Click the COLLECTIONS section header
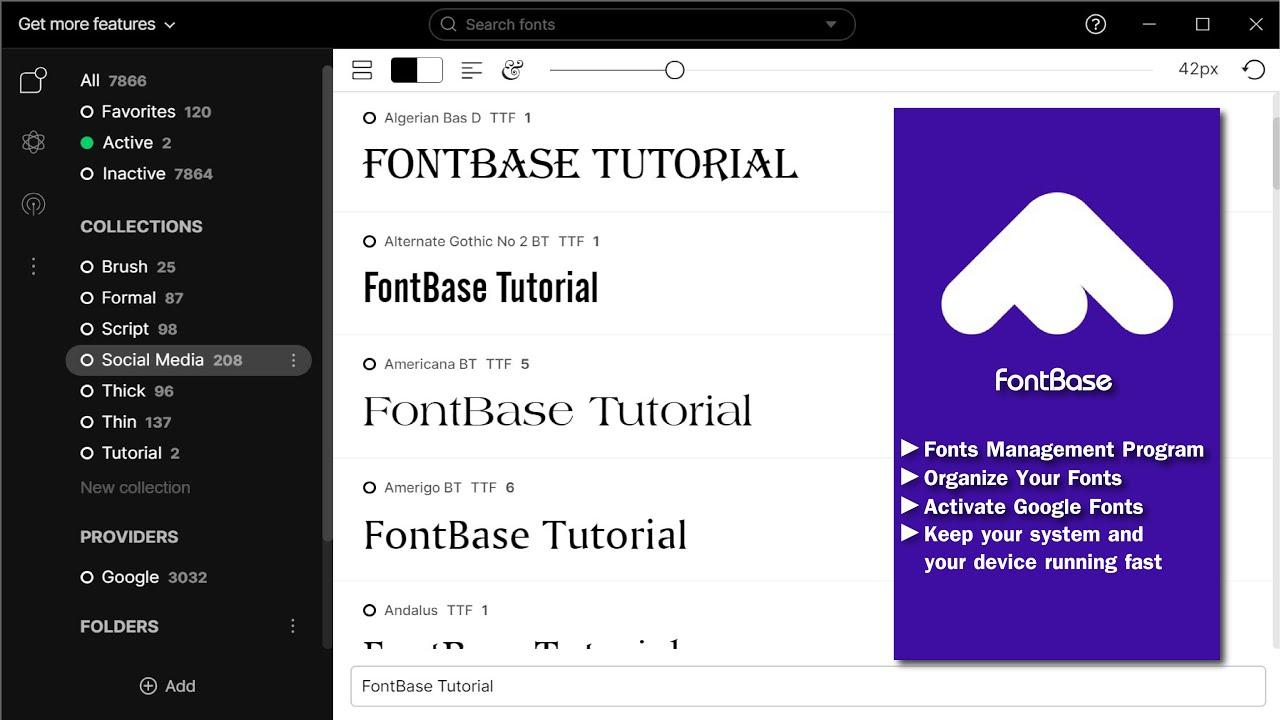1280x720 pixels. tap(141, 227)
